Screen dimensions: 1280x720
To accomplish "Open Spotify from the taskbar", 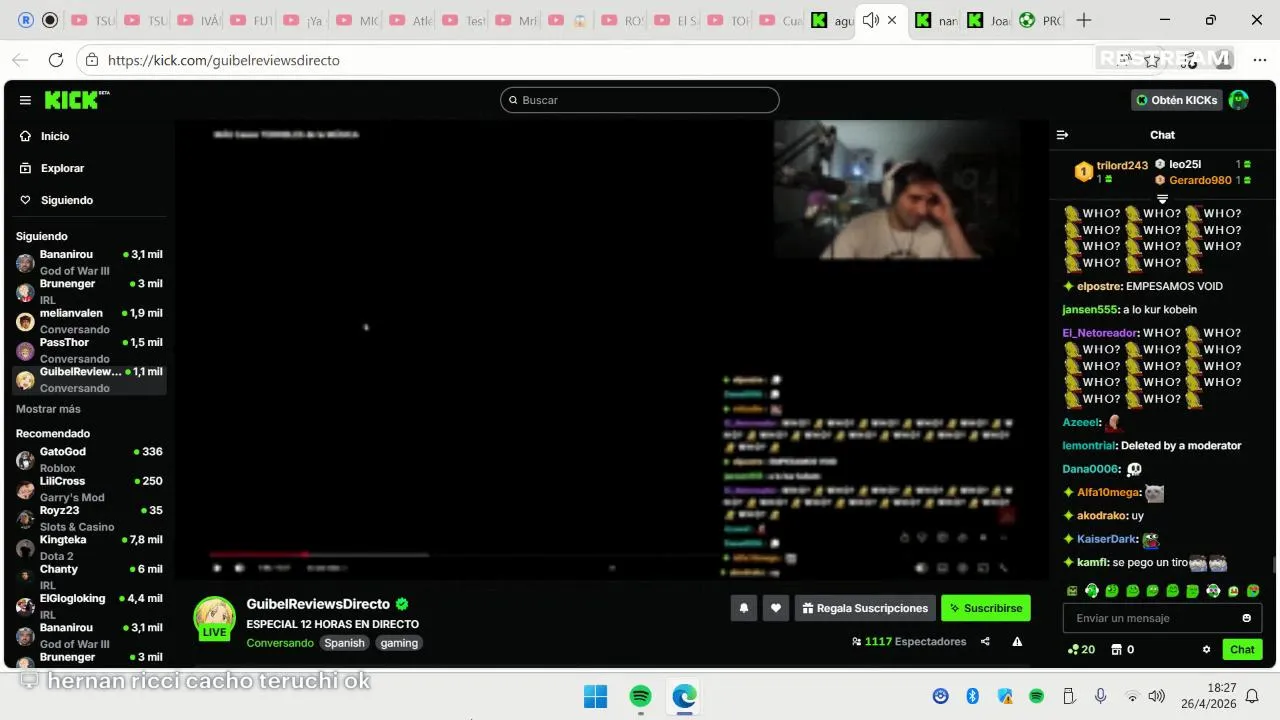I will click(641, 696).
